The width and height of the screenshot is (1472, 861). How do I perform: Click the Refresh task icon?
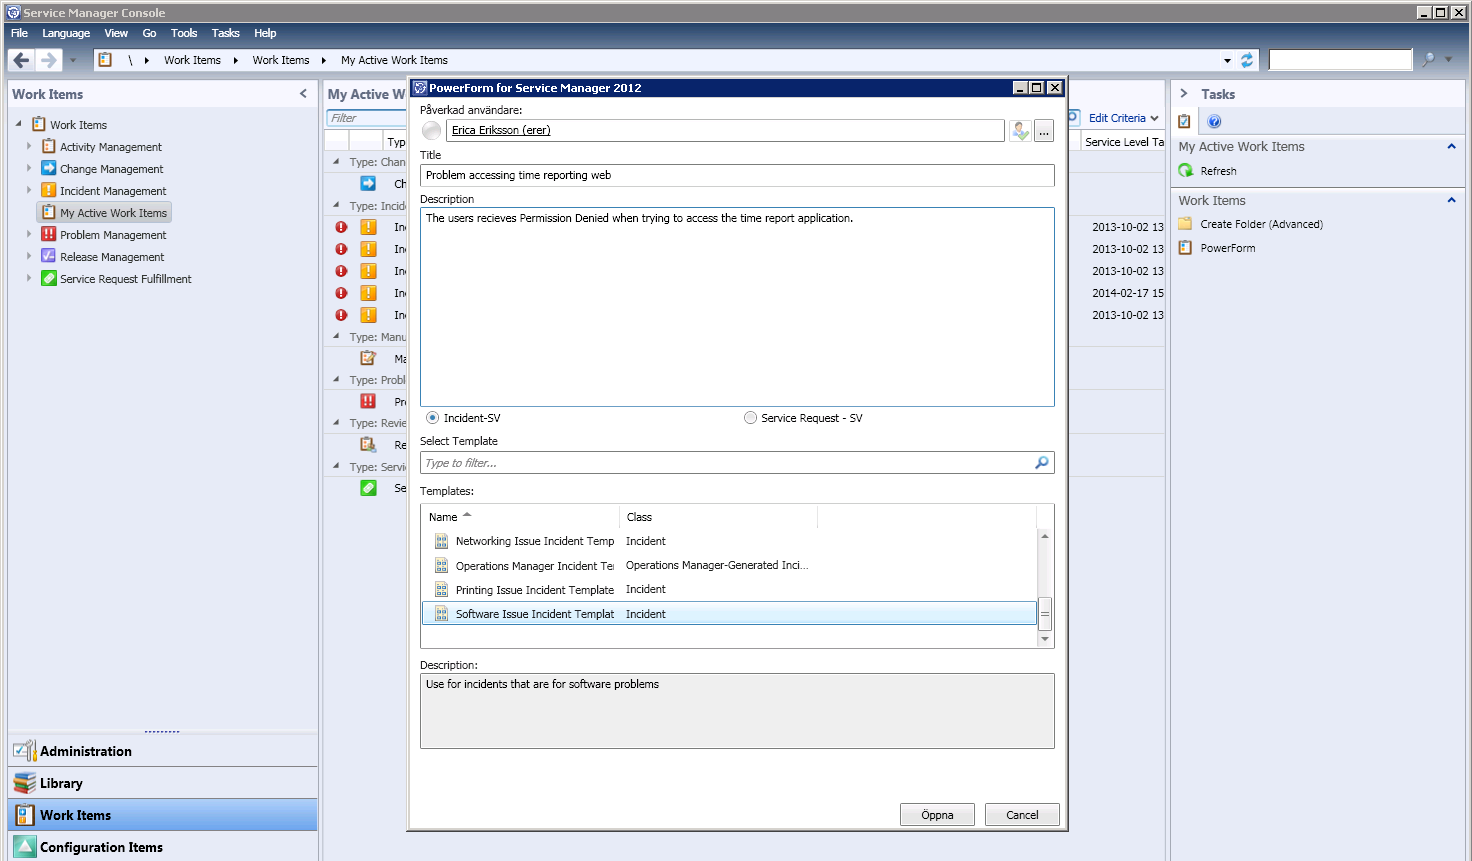1186,171
